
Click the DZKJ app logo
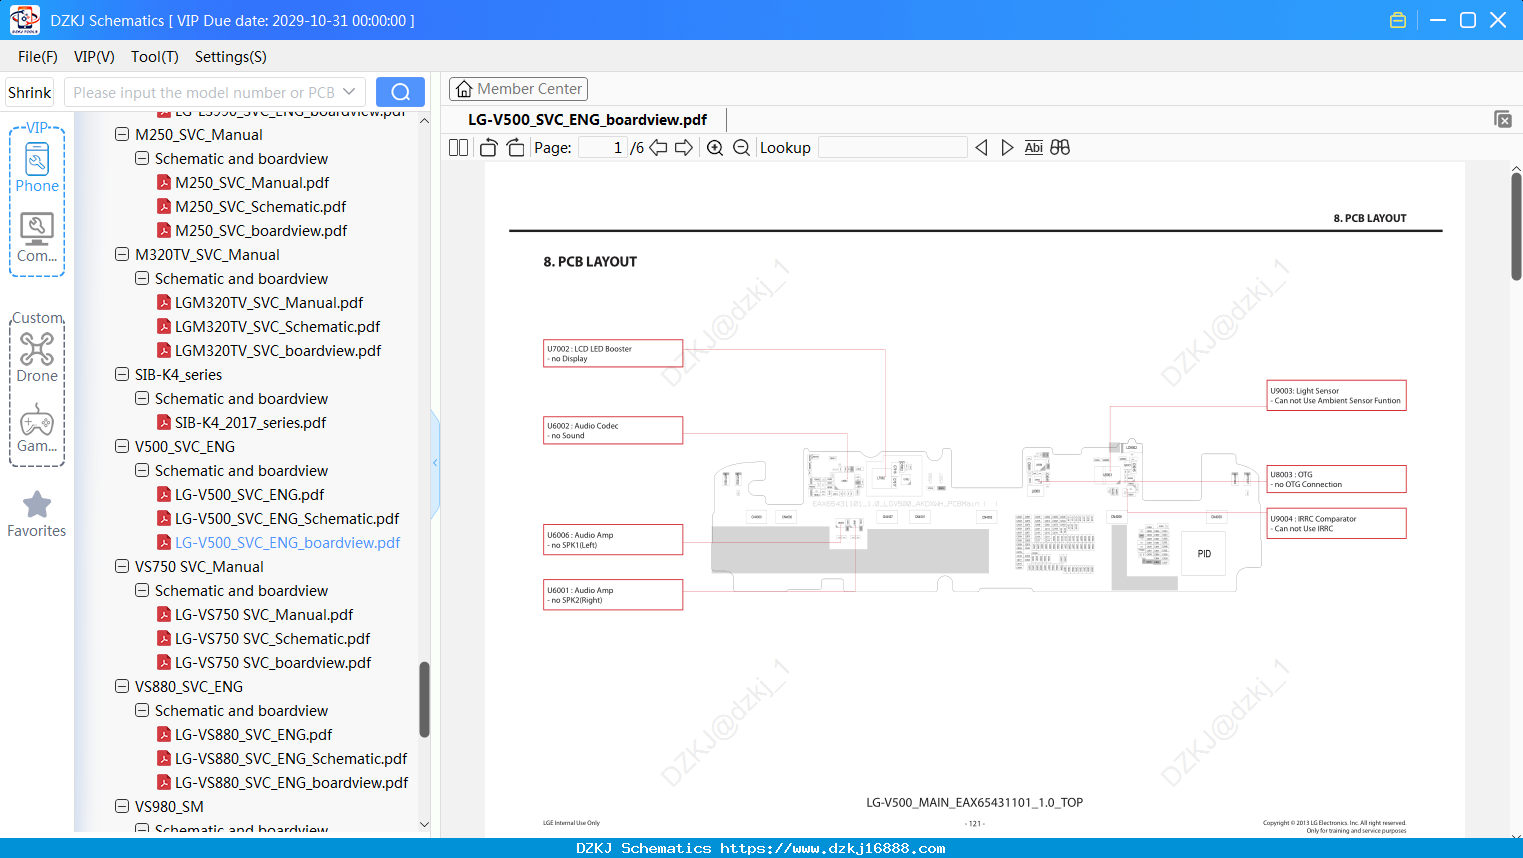(x=24, y=20)
